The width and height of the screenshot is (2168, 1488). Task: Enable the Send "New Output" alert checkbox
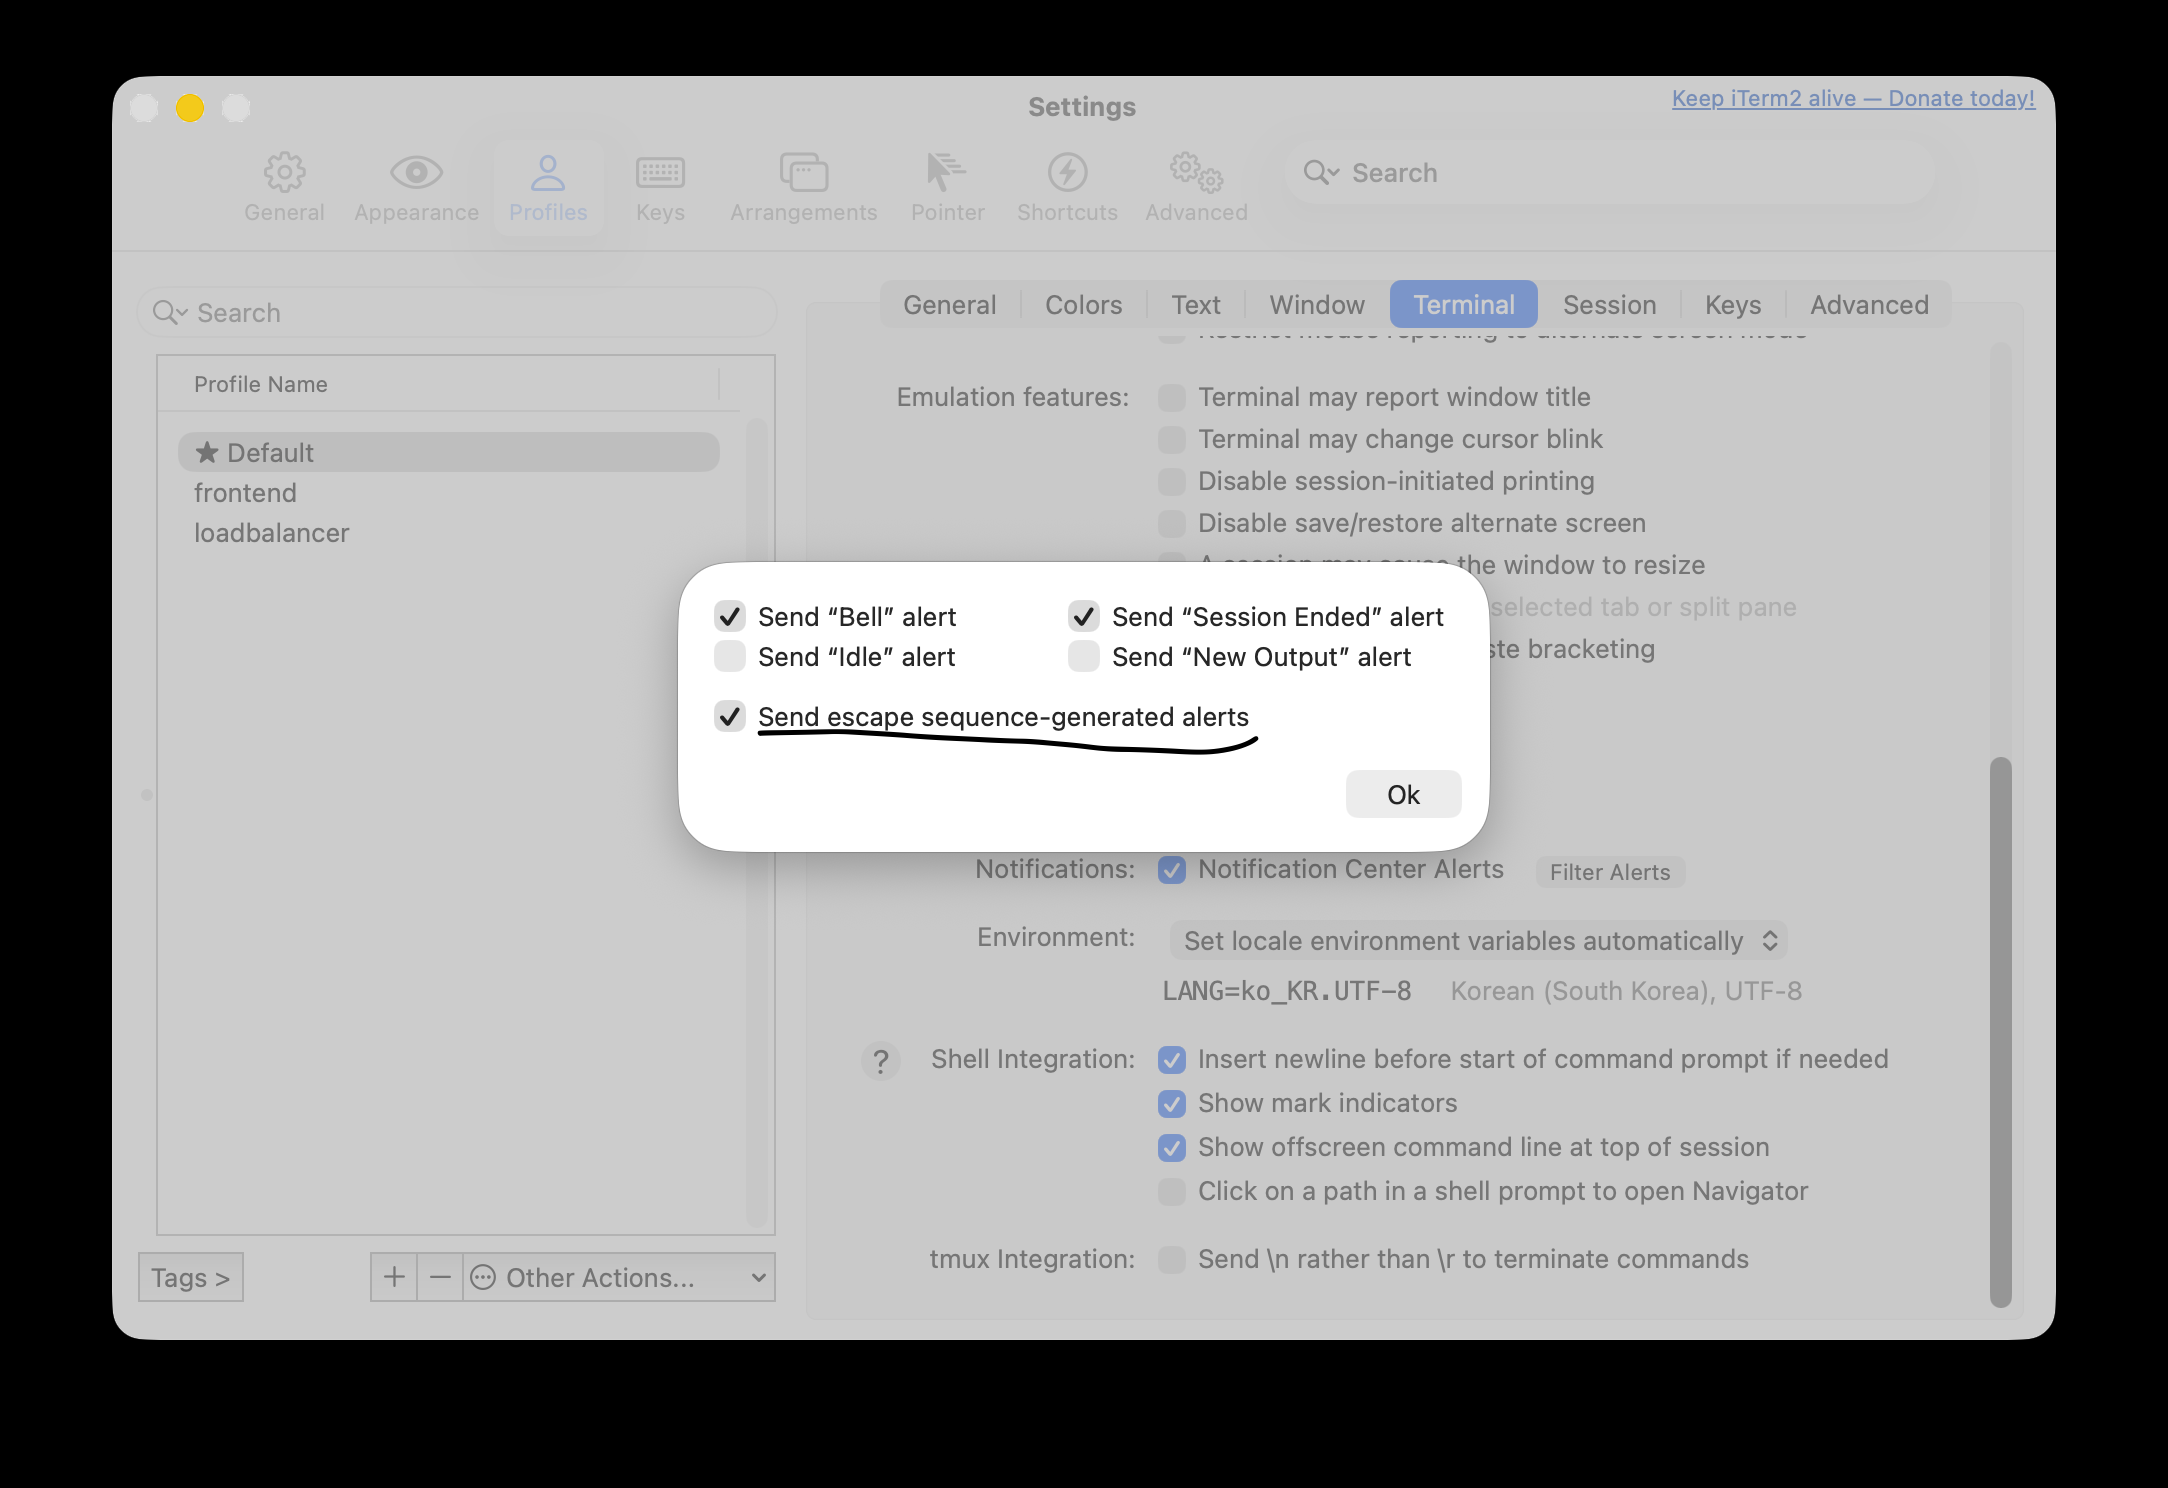[1084, 657]
